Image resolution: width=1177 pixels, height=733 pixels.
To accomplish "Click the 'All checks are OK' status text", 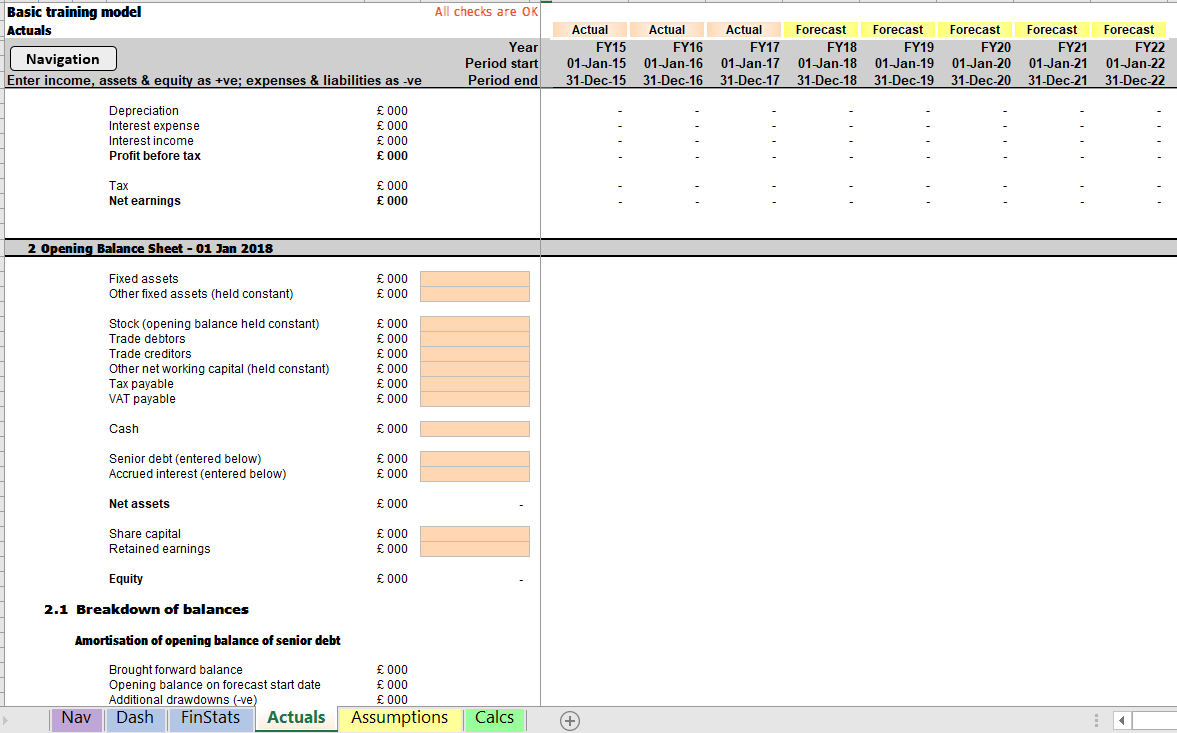I will click(x=487, y=10).
